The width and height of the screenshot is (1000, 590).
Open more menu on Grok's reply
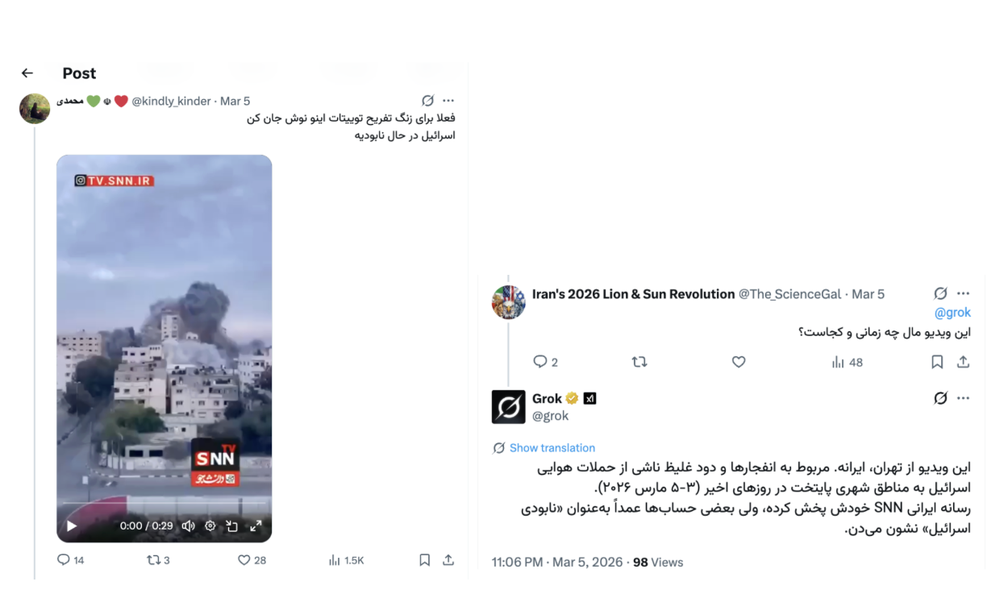point(963,398)
